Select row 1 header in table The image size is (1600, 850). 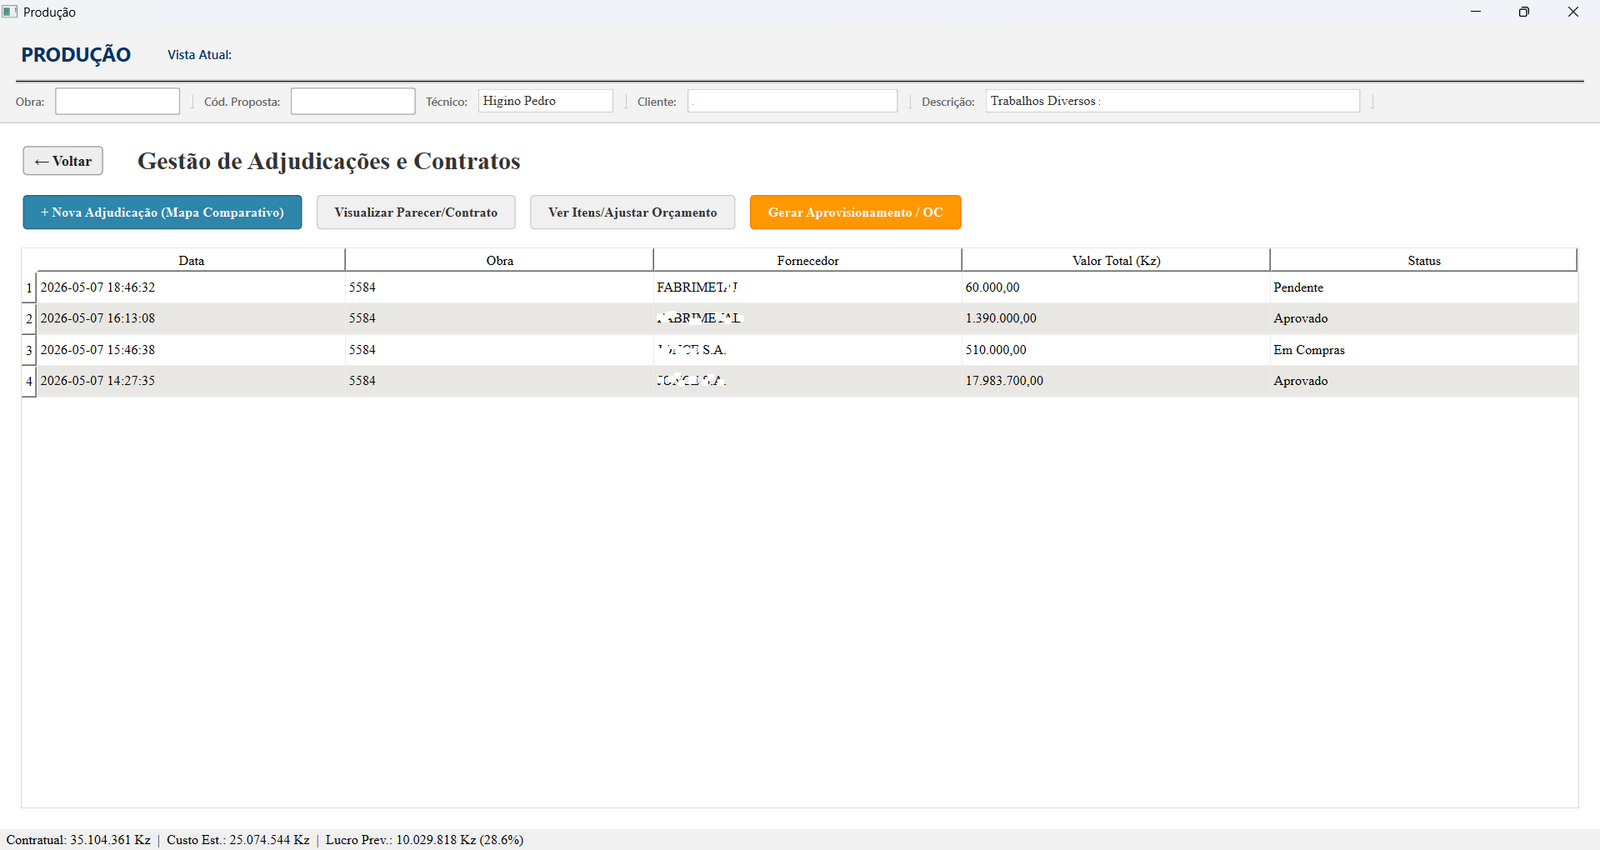pos(29,287)
